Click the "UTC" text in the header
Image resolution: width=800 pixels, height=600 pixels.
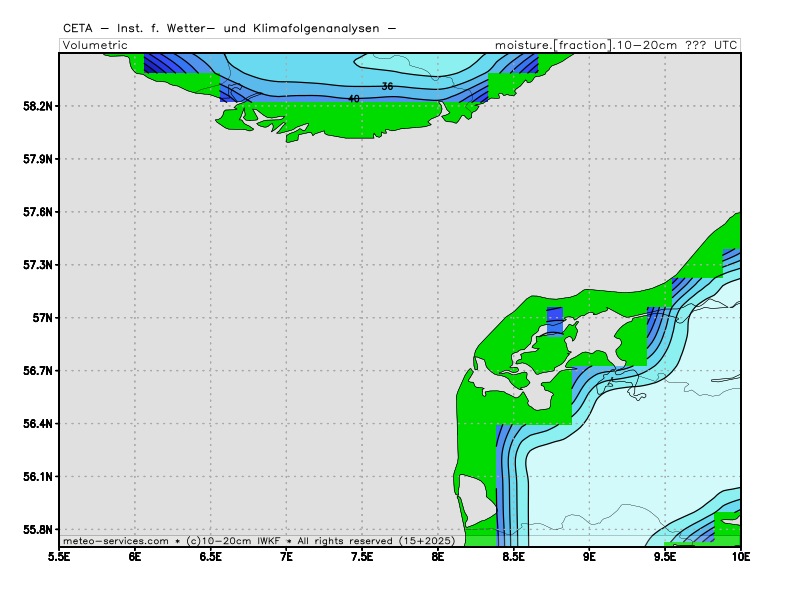[724, 45]
